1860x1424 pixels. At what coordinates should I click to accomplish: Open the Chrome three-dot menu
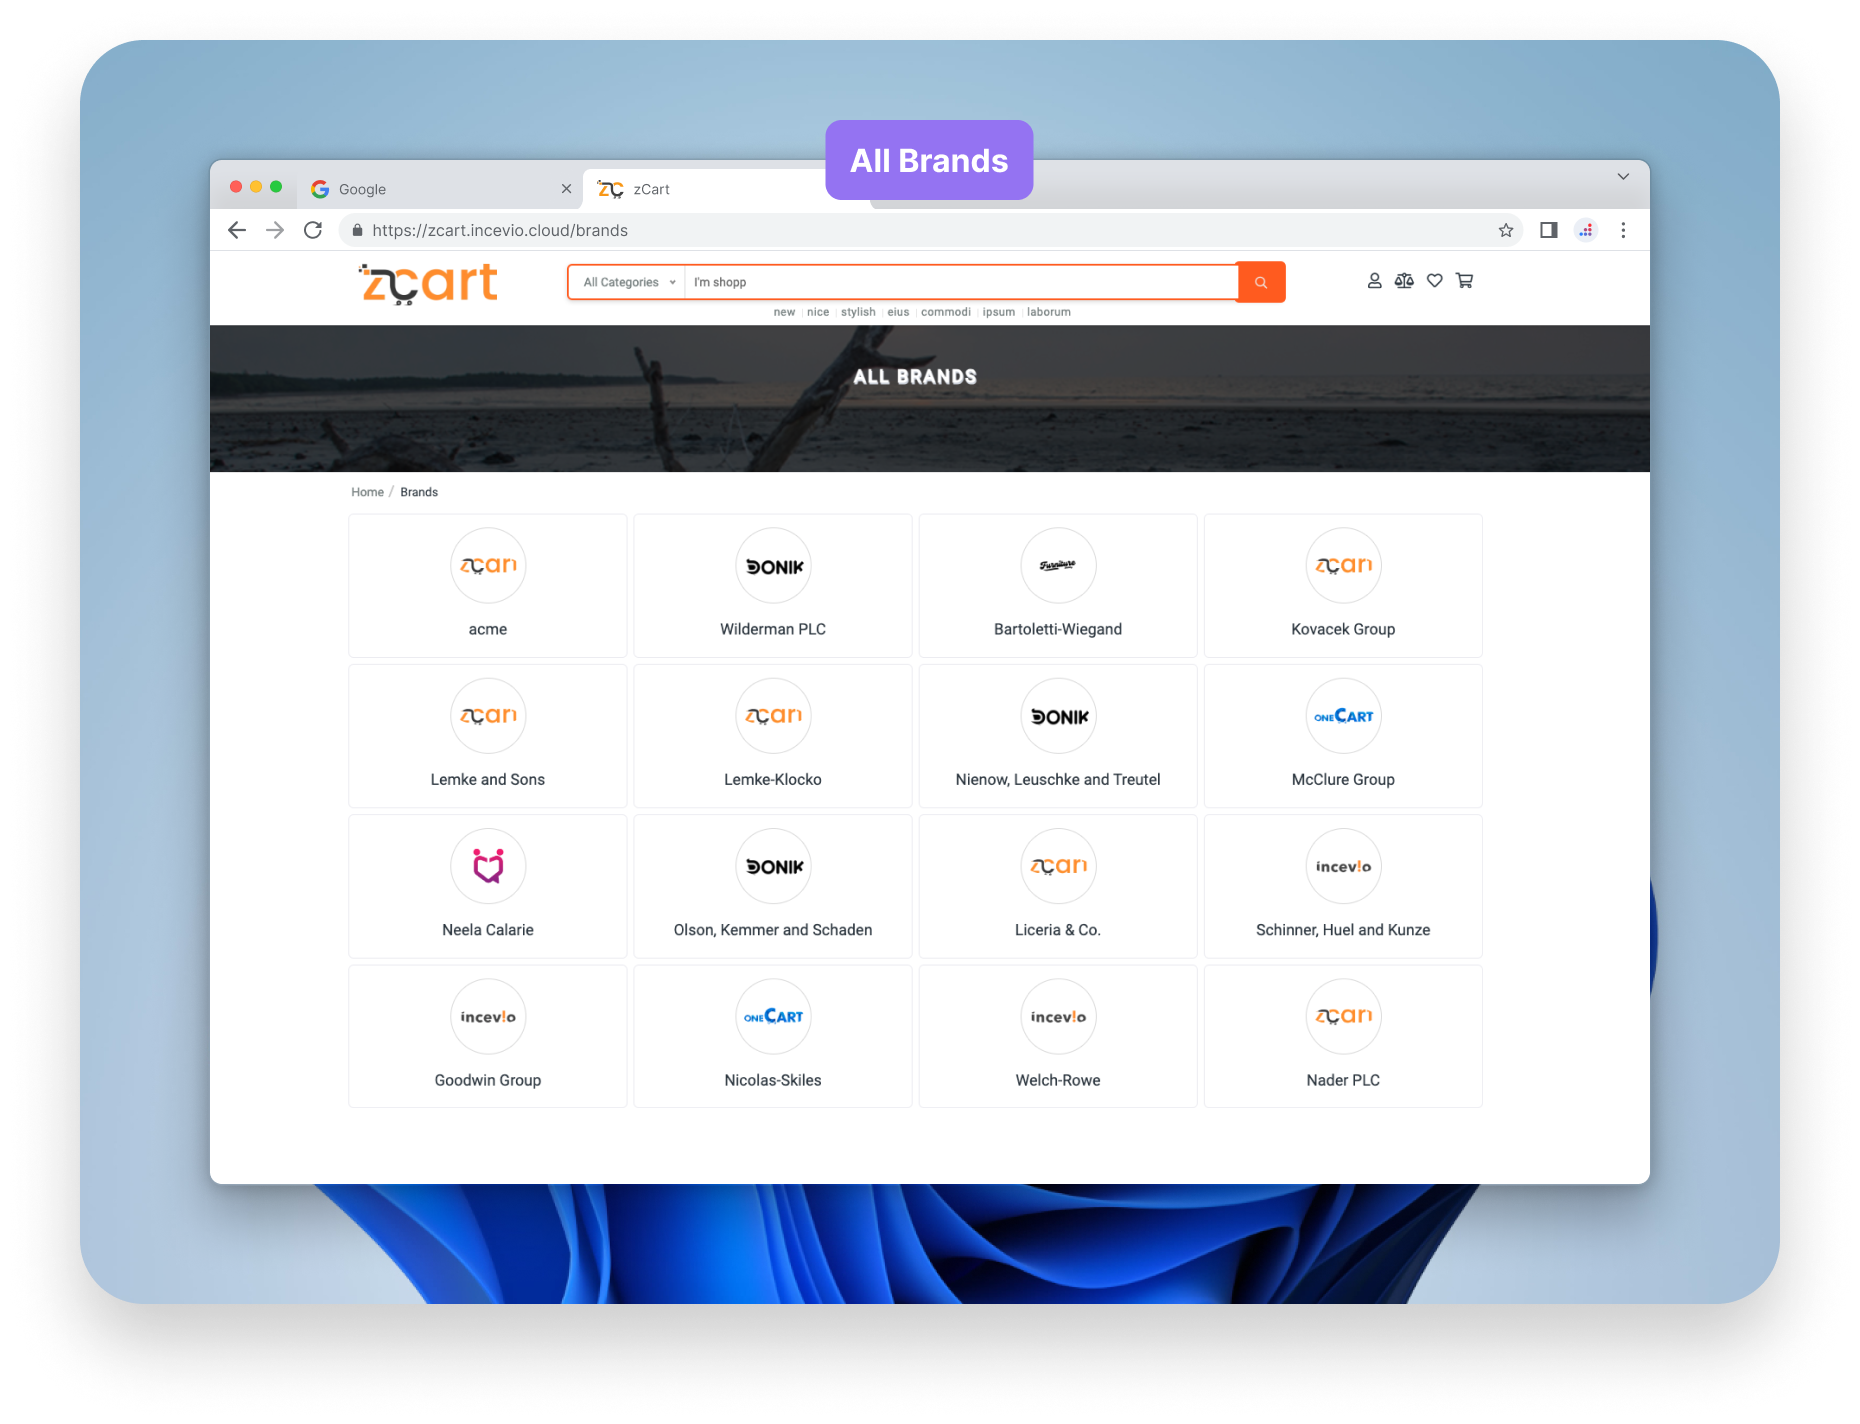tap(1622, 230)
